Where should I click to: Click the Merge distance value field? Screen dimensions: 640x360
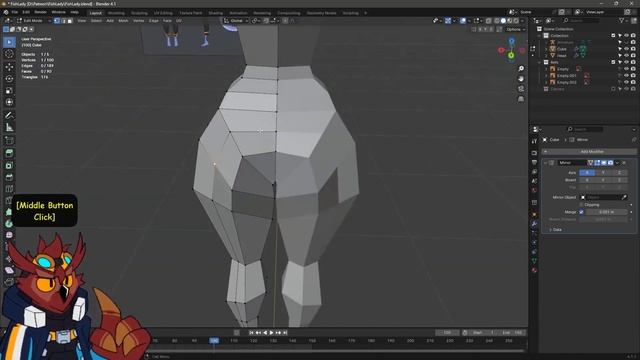click(607, 212)
